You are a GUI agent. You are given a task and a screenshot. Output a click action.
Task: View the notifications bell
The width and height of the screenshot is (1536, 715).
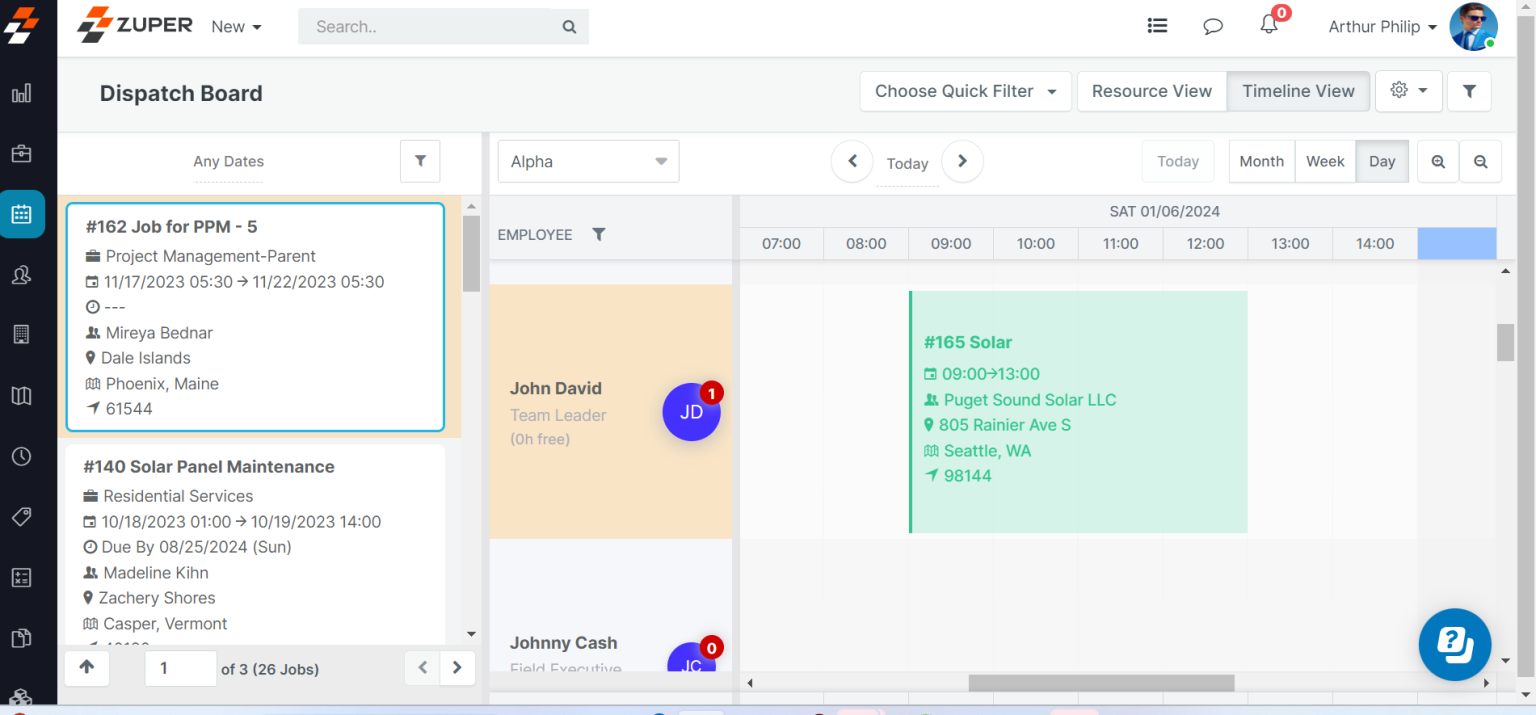(x=1268, y=25)
